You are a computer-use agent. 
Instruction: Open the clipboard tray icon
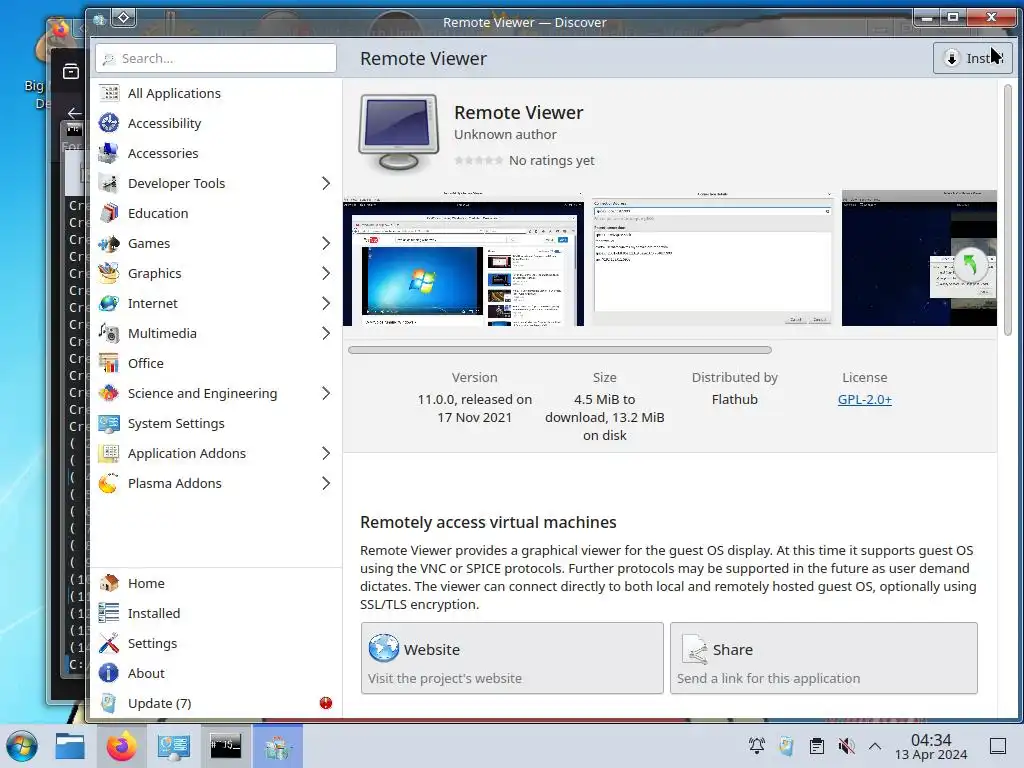(x=816, y=746)
